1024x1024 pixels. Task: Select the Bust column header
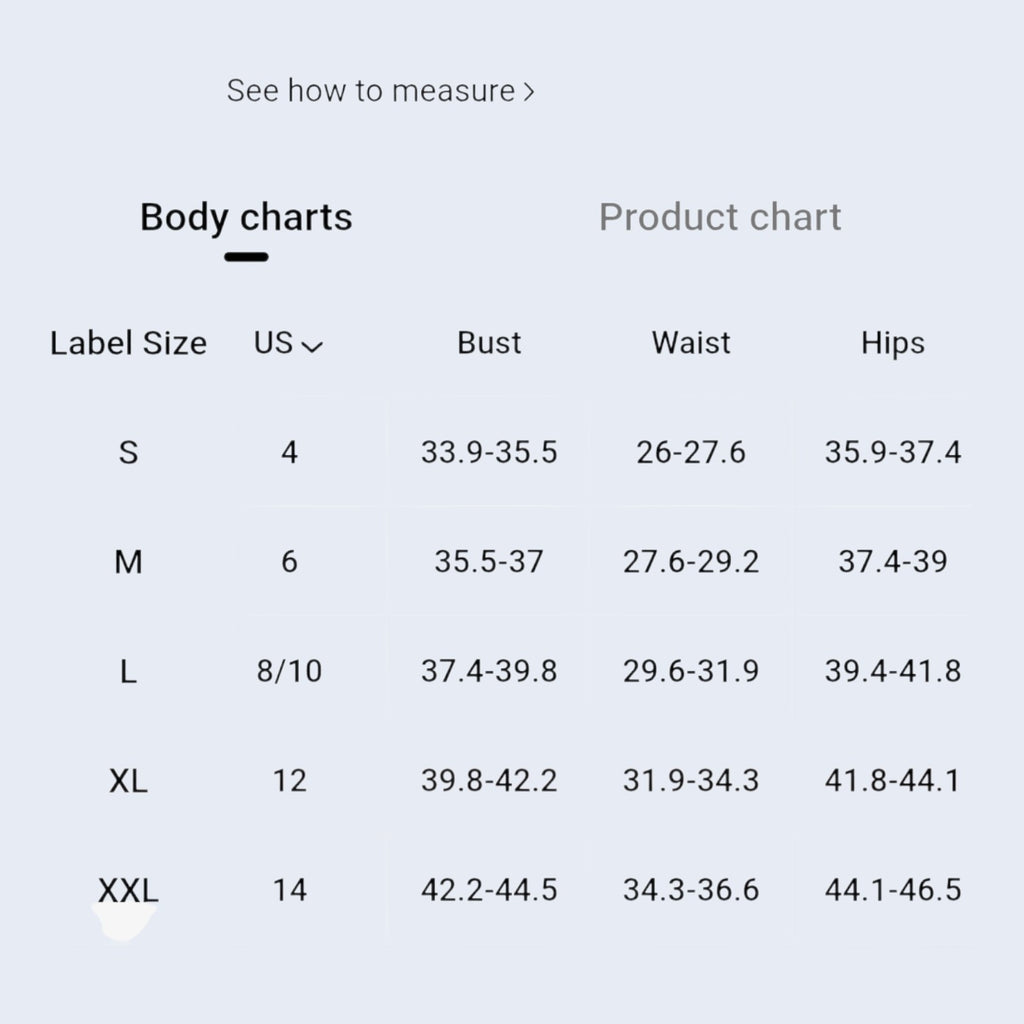pyautogui.click(x=489, y=343)
